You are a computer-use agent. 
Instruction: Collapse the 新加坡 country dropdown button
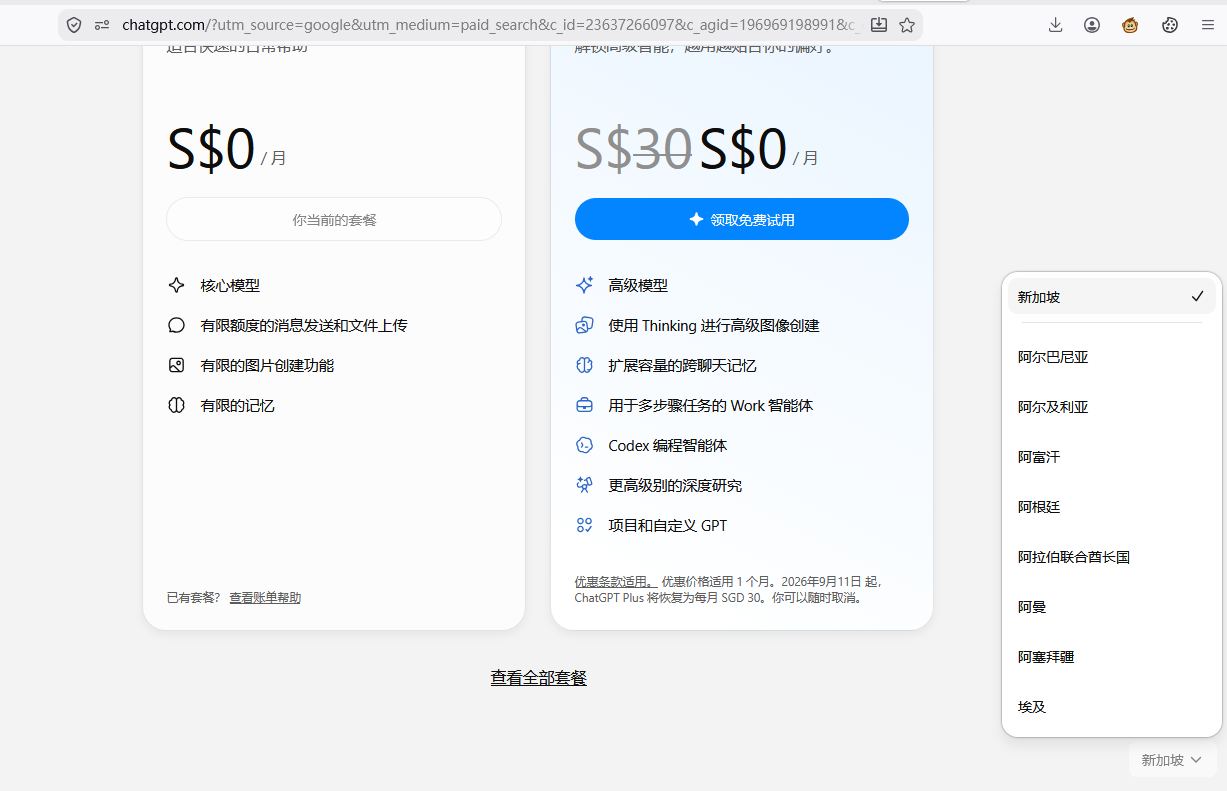[1172, 760]
